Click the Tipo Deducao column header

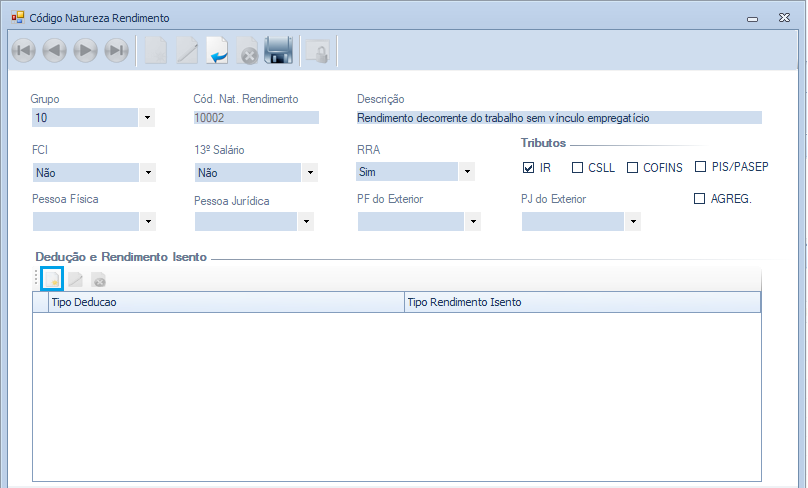pyautogui.click(x=225, y=302)
